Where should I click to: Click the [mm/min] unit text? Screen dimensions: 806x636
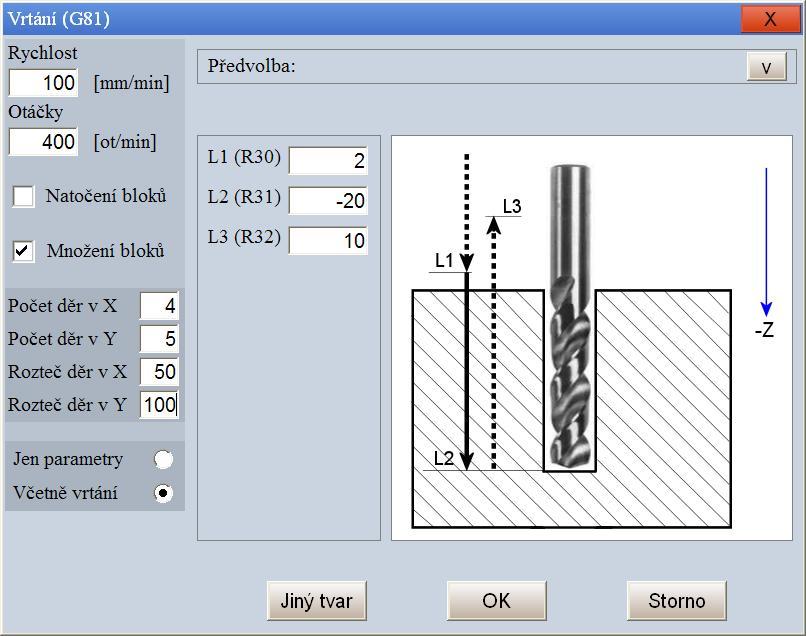click(x=132, y=83)
